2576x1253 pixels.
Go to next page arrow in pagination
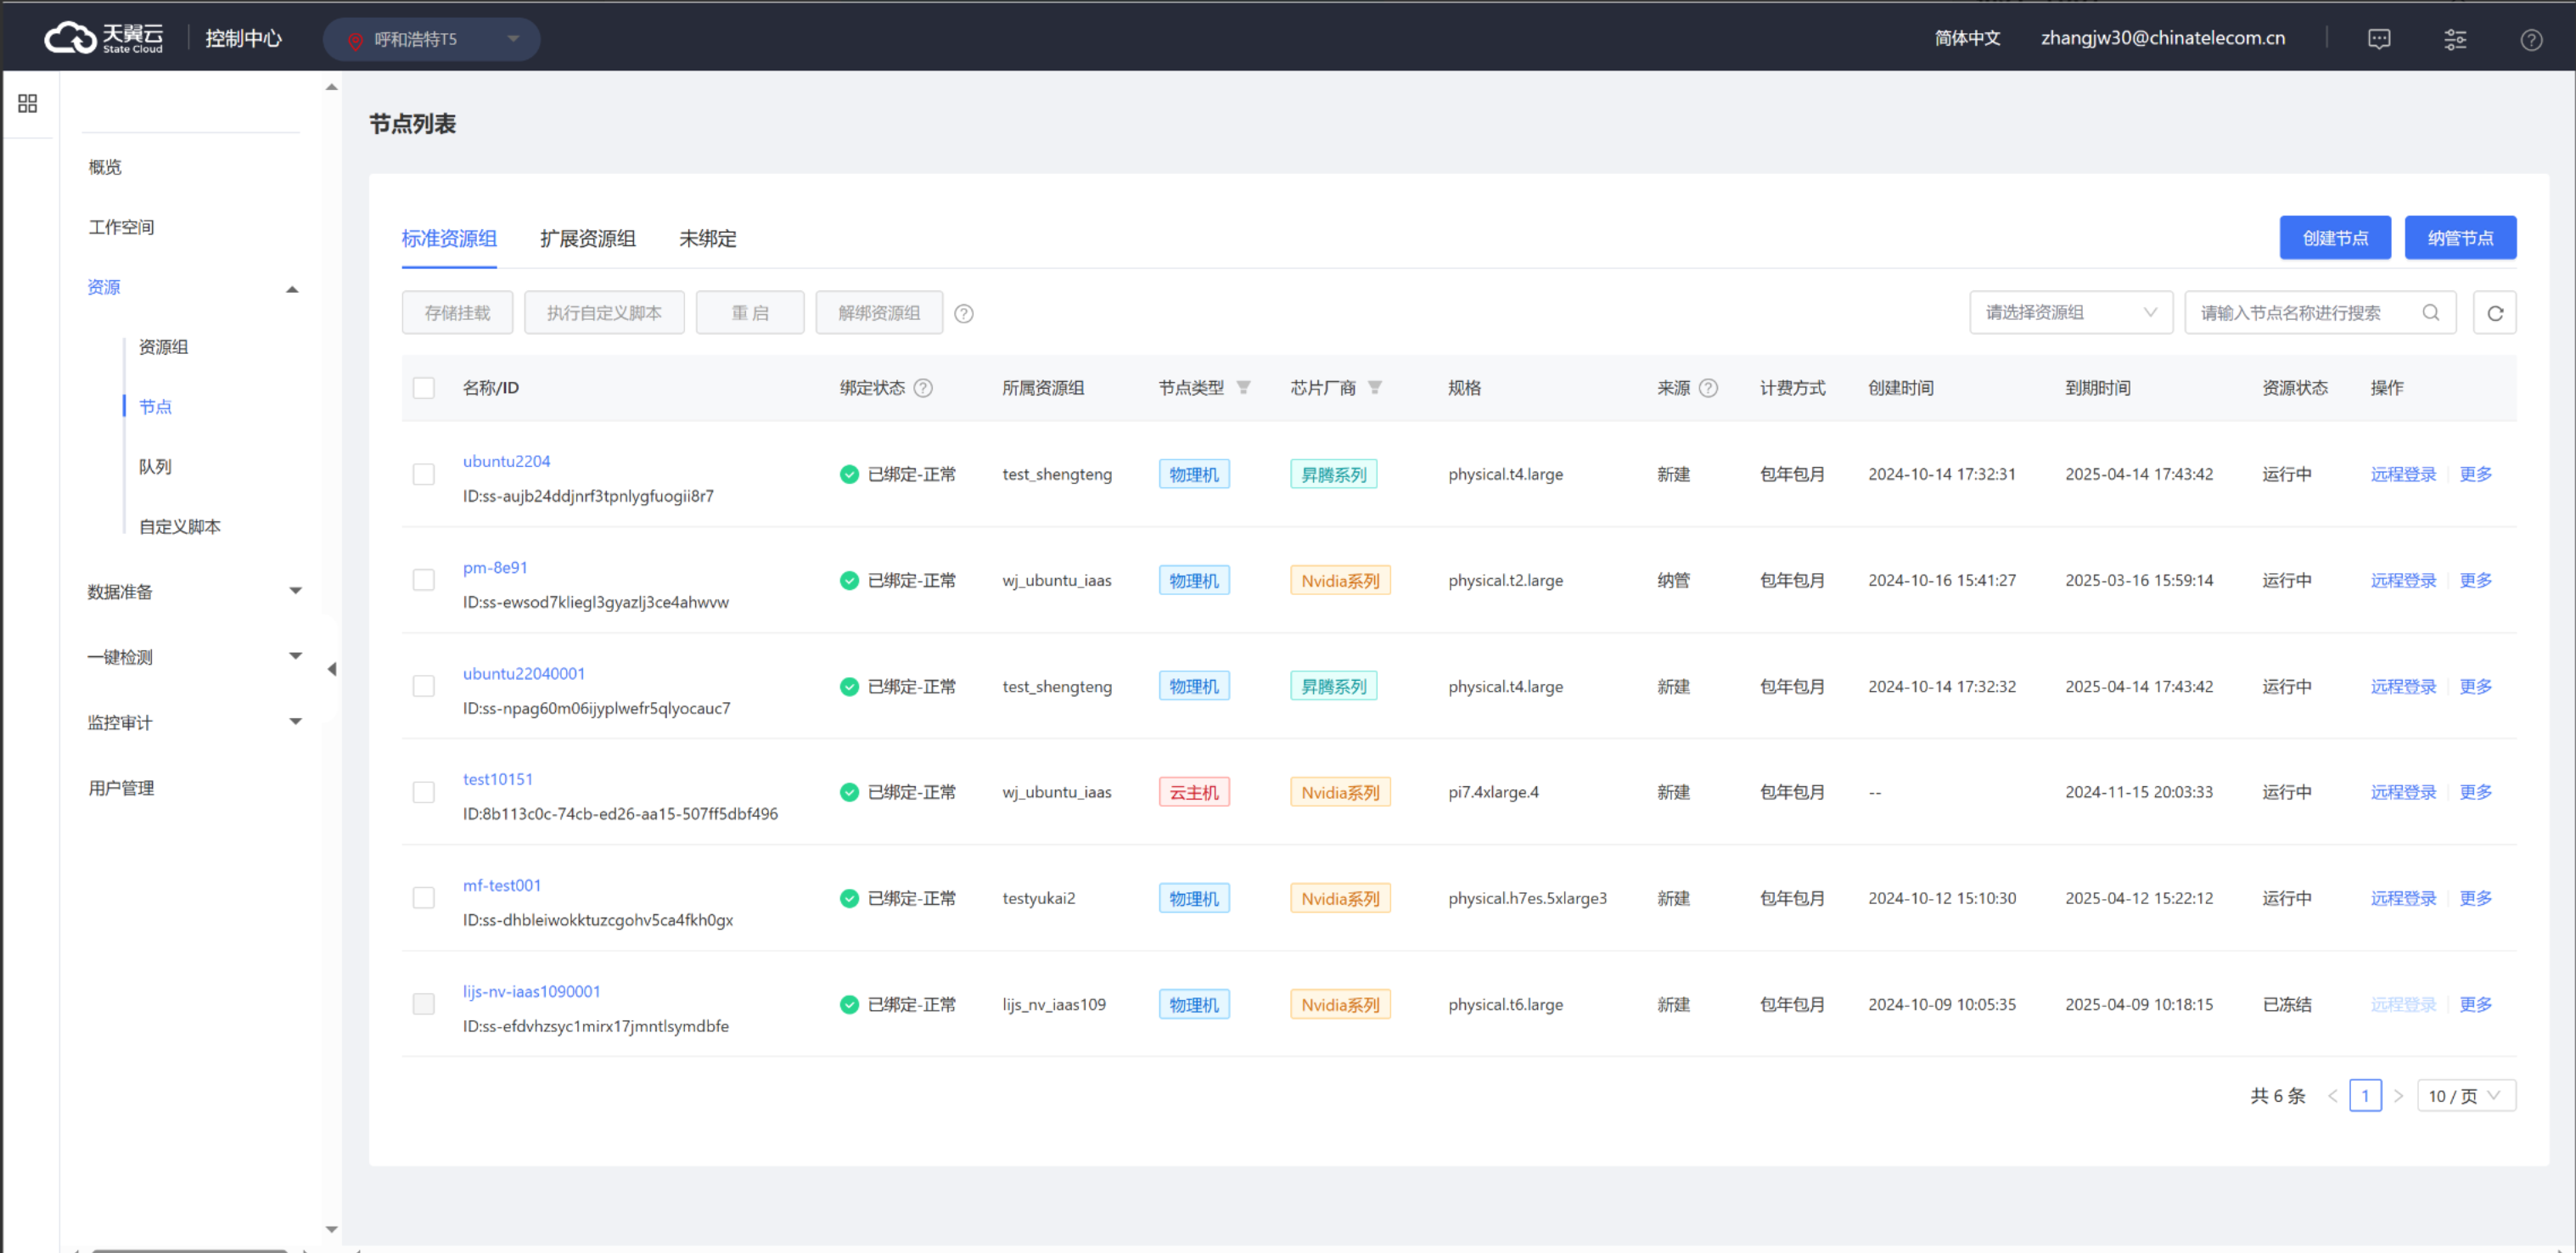[2398, 1096]
